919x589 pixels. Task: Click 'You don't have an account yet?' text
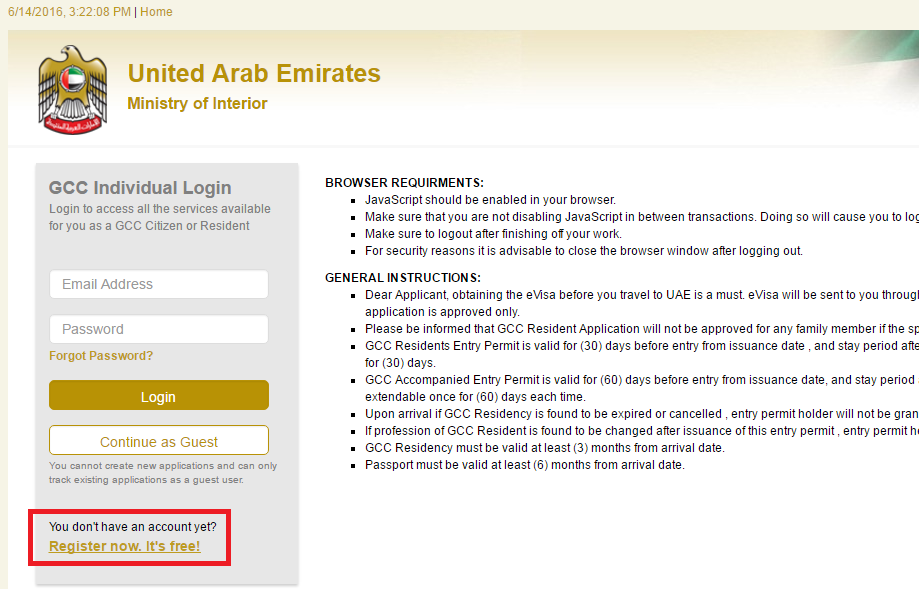[132, 527]
